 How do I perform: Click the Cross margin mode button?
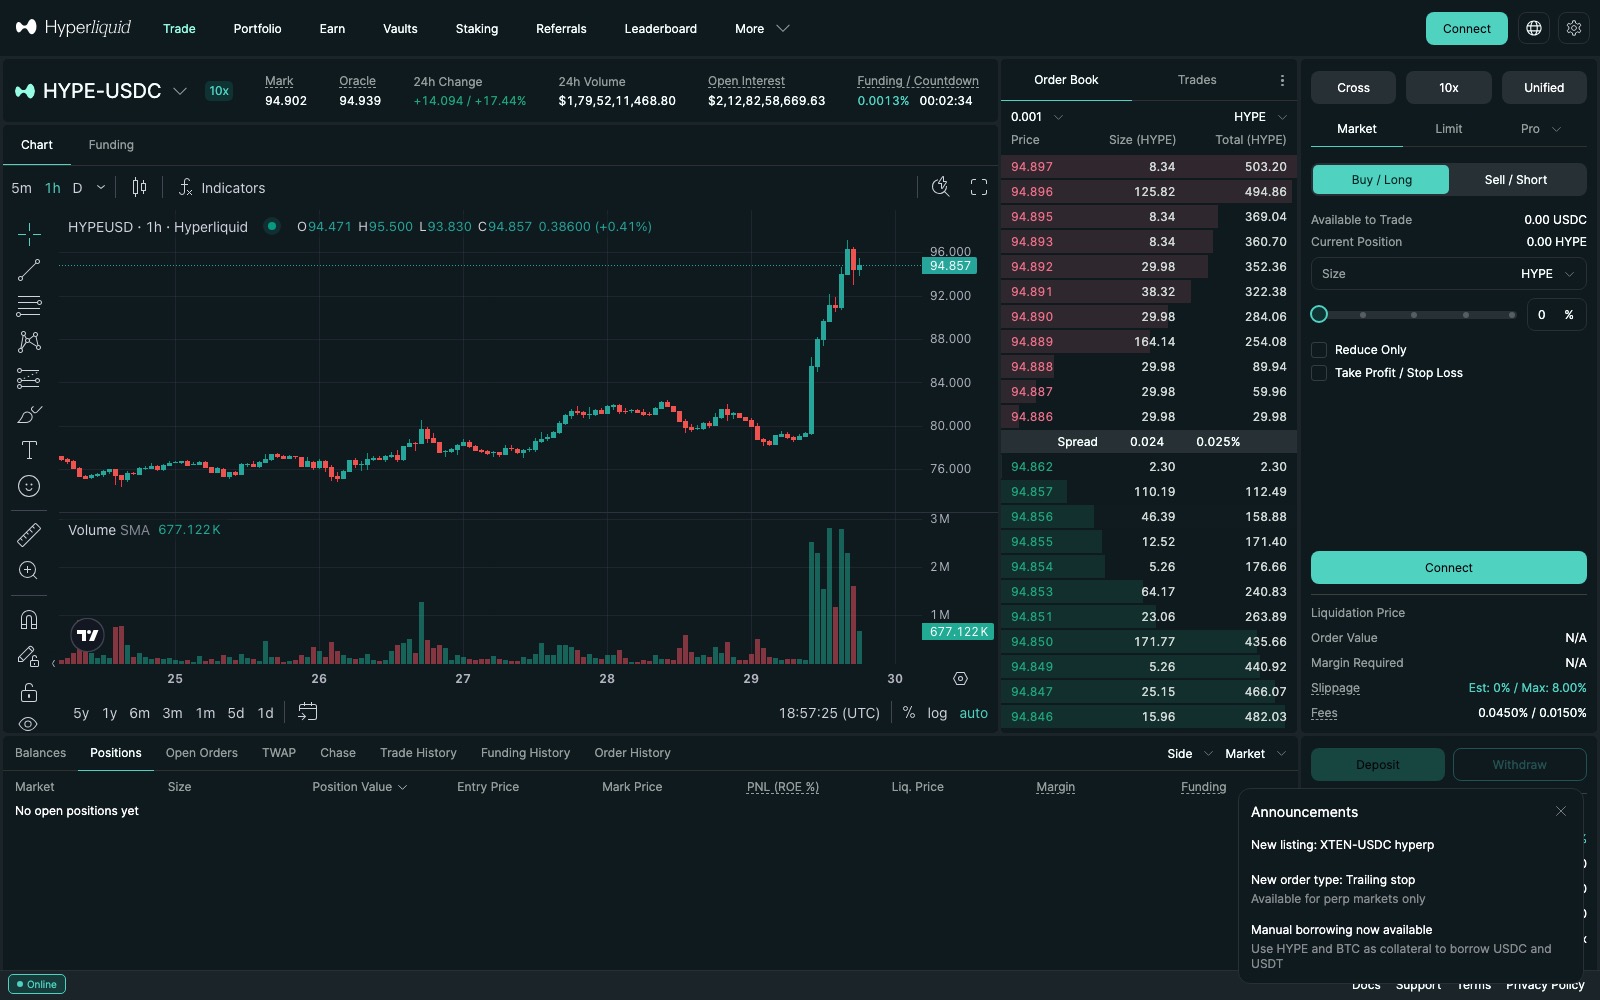point(1353,88)
